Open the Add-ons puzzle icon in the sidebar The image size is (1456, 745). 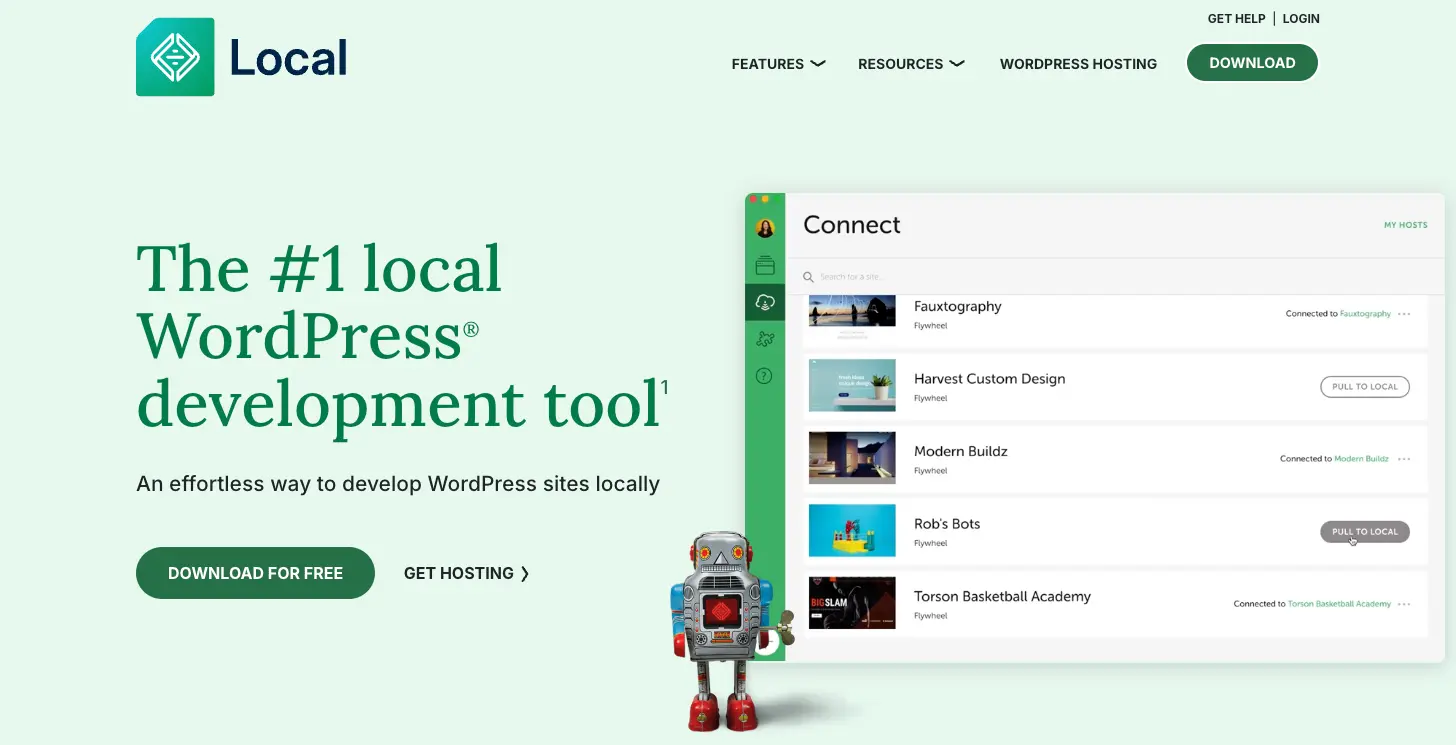[x=765, y=339]
